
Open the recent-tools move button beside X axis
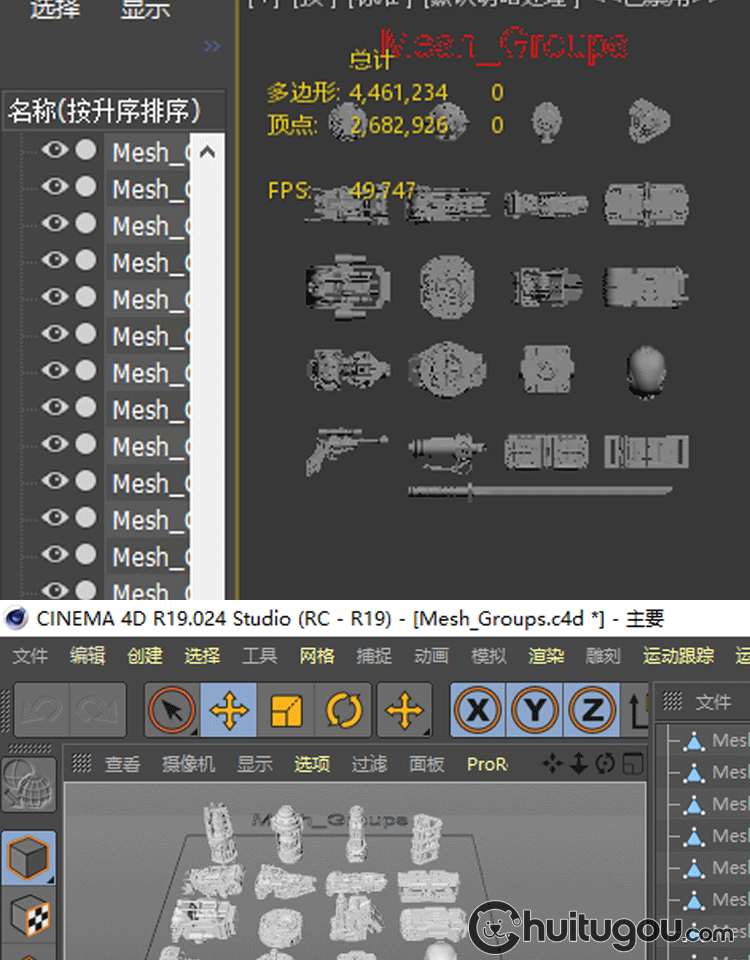pyautogui.click(x=404, y=710)
